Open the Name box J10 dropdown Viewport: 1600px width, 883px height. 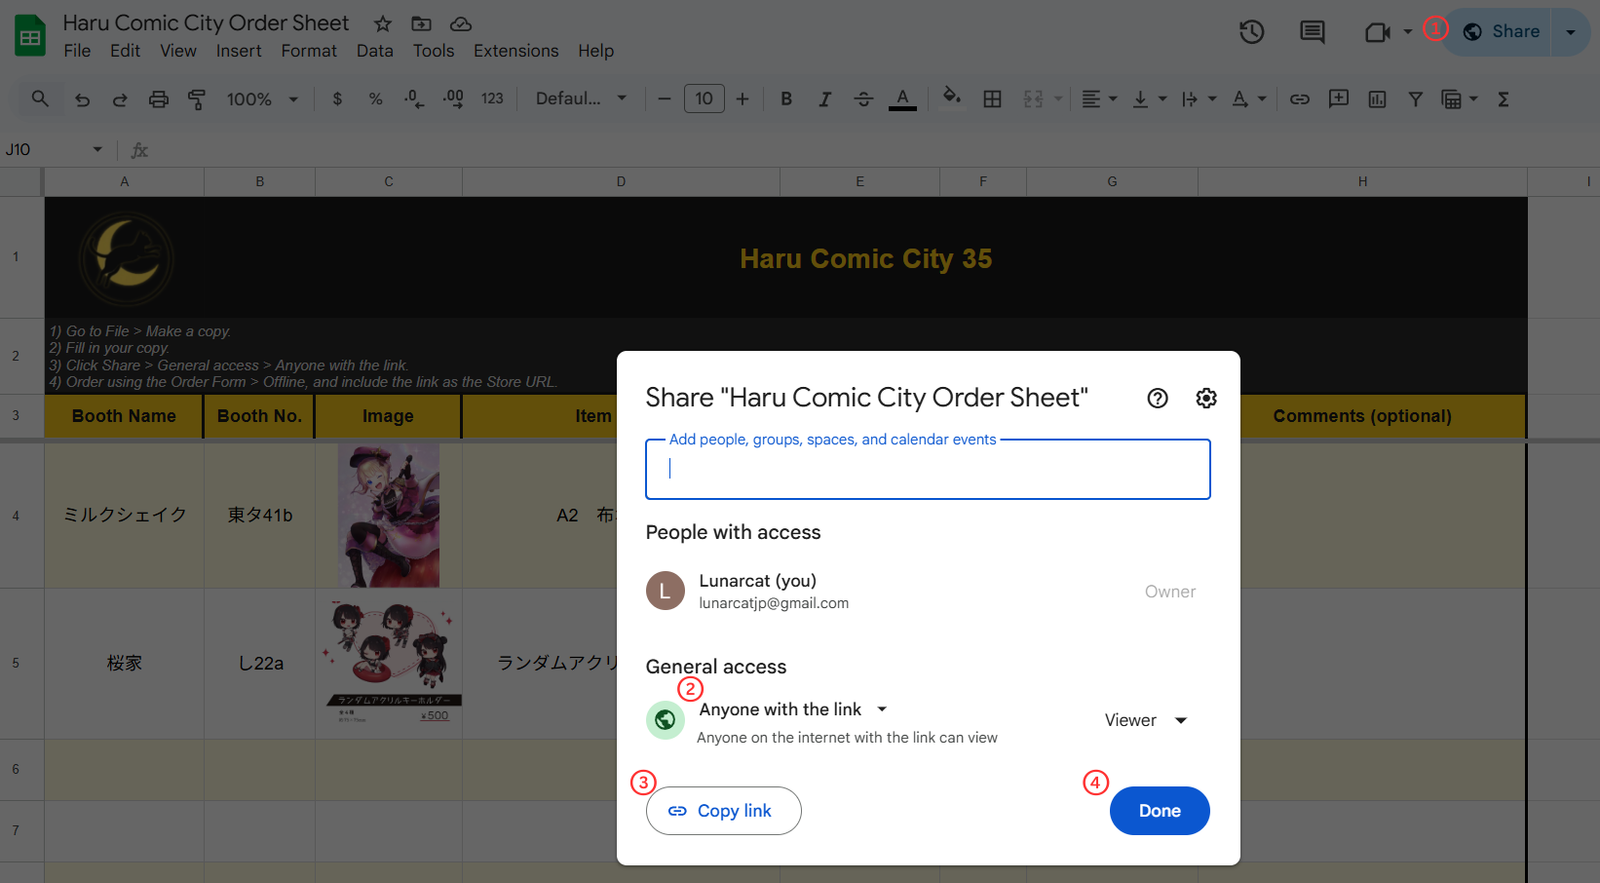(97, 150)
